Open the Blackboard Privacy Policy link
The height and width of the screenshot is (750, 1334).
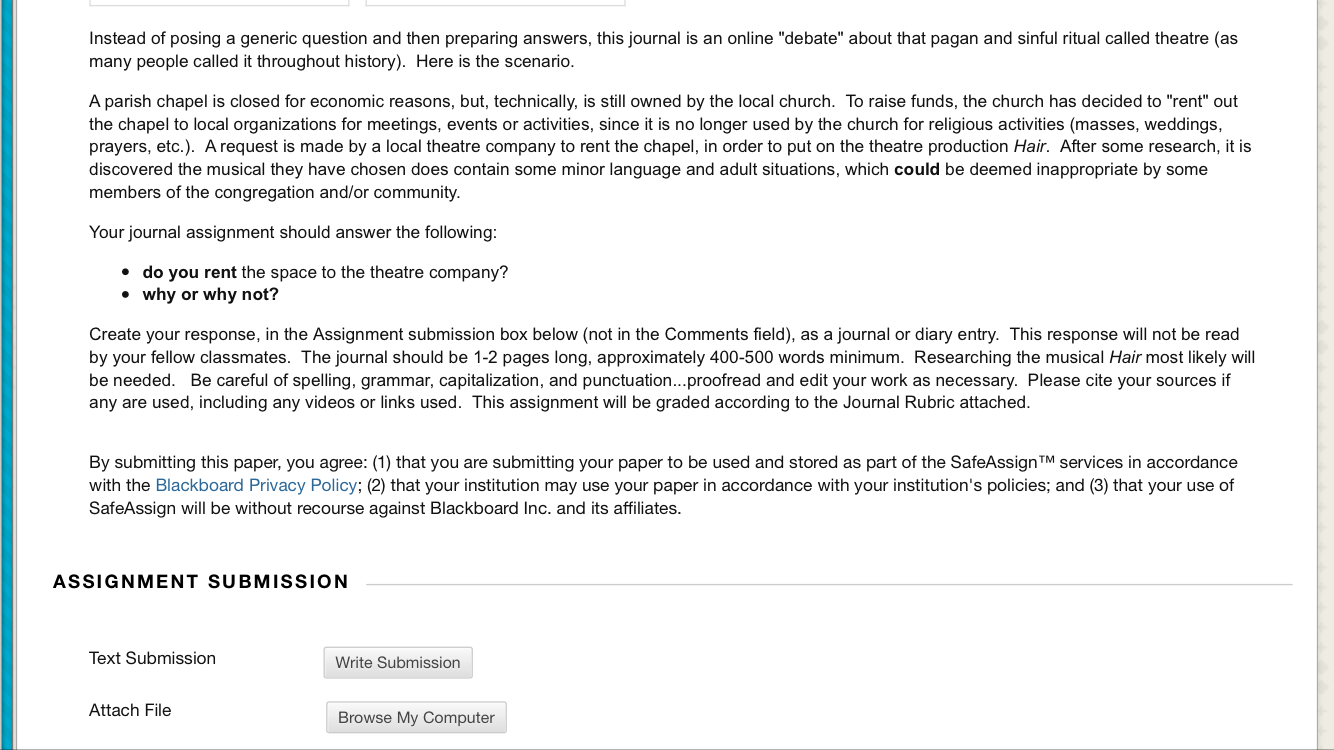(256, 485)
